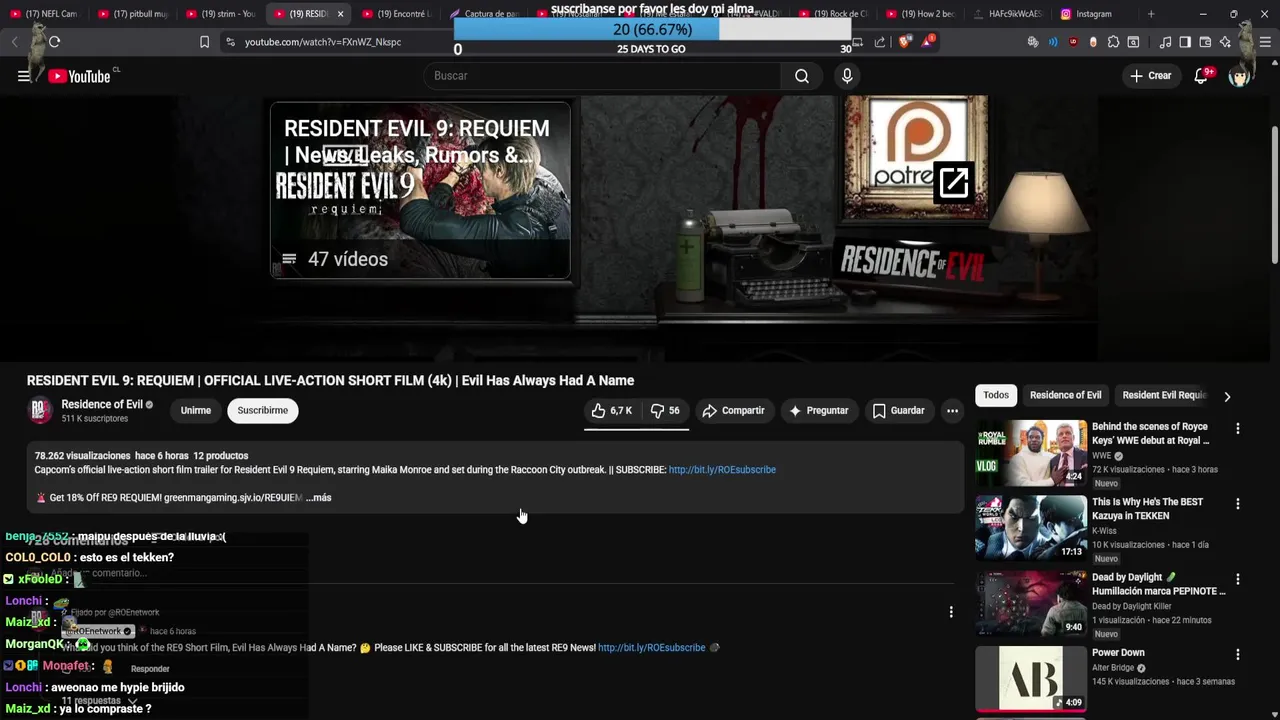This screenshot has width=1280, height=720.
Task: Open pinned comment options menu
Action: pos(951,612)
